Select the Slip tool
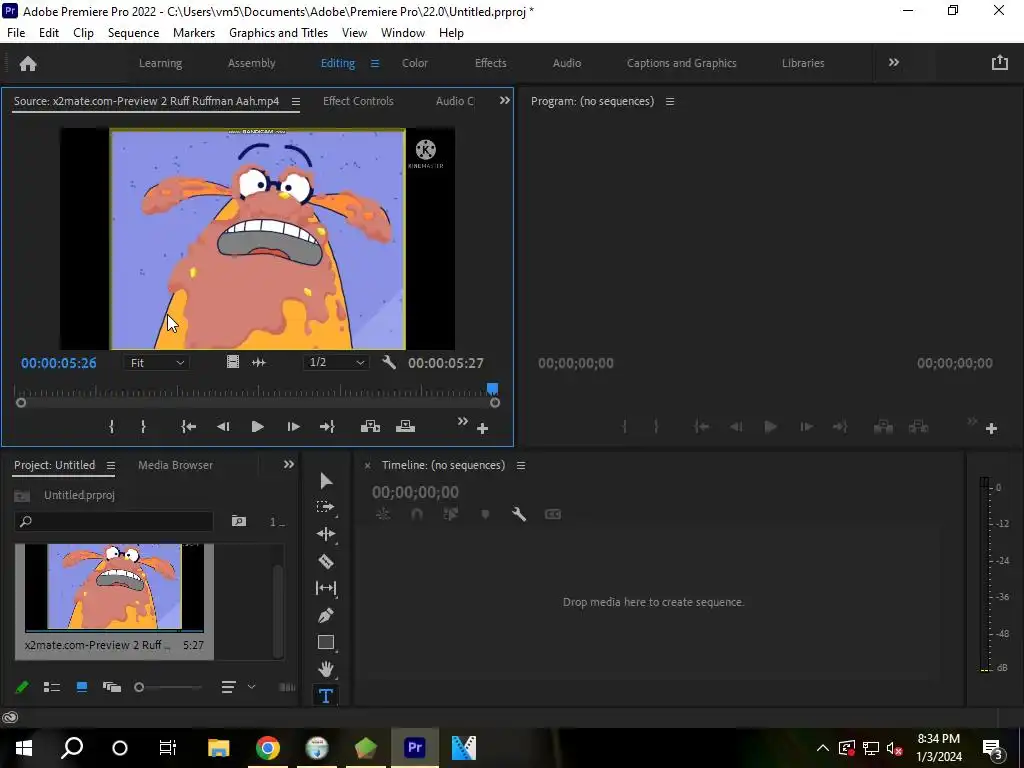 pyautogui.click(x=326, y=588)
